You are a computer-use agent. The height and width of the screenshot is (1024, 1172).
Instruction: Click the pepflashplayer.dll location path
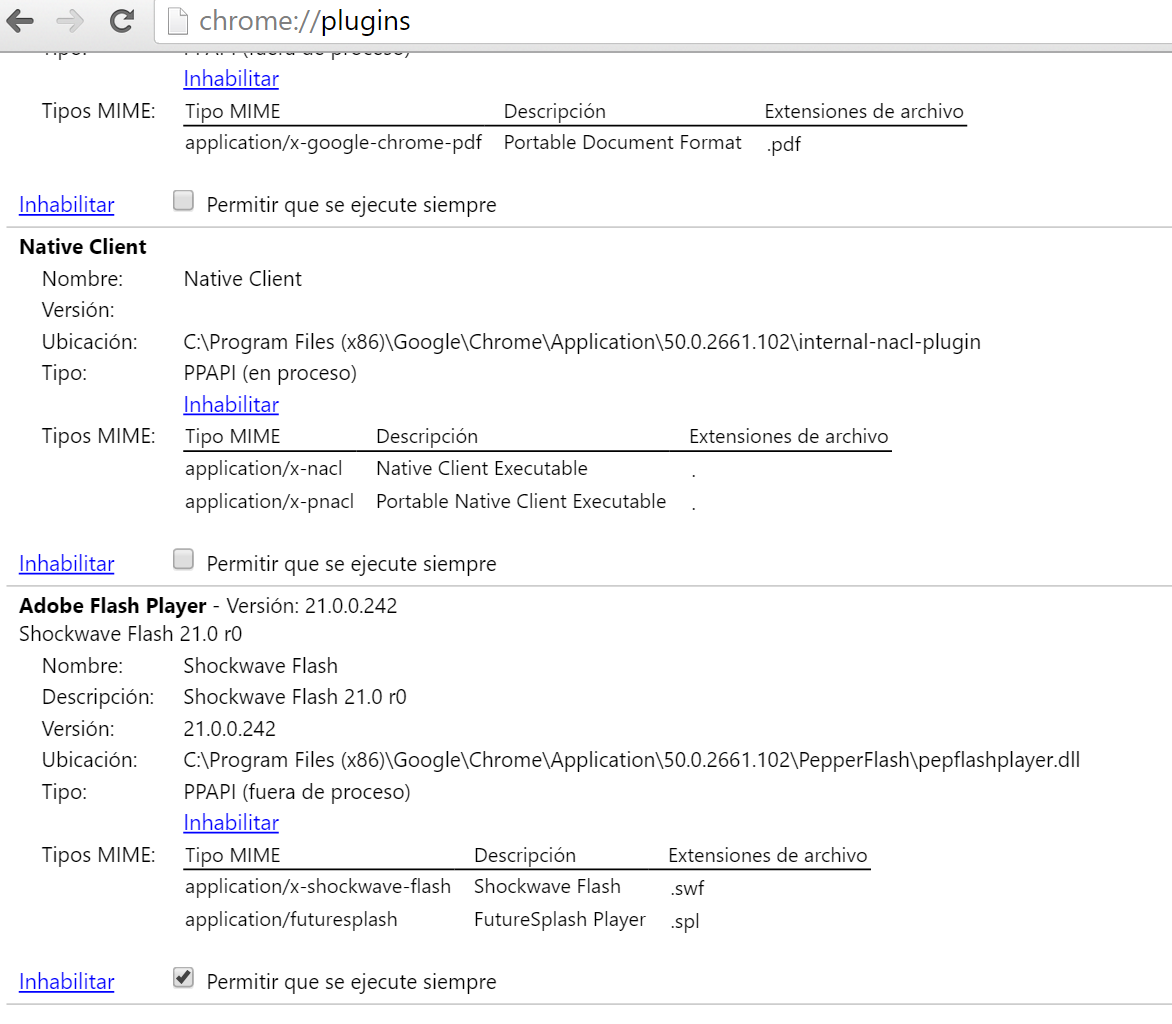[632, 760]
